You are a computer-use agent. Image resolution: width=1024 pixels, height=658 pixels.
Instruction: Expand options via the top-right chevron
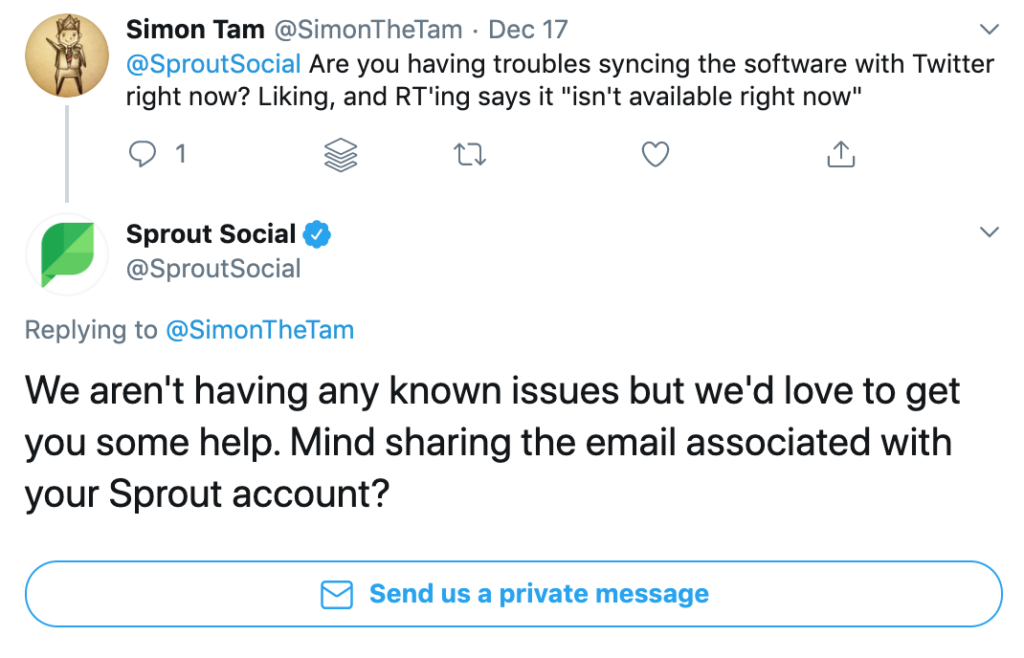[x=990, y=29]
